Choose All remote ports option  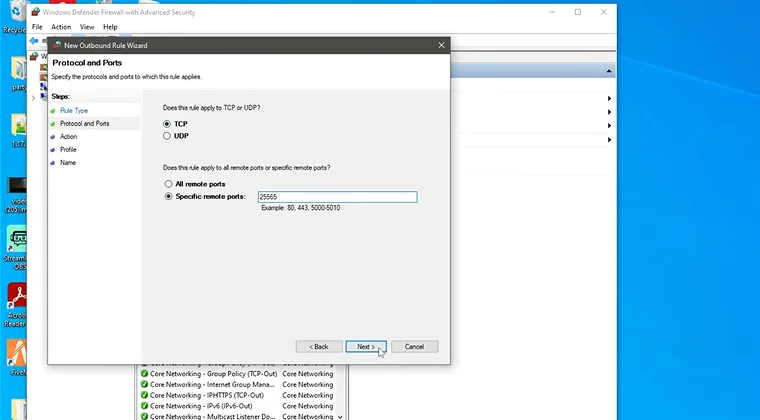168,184
